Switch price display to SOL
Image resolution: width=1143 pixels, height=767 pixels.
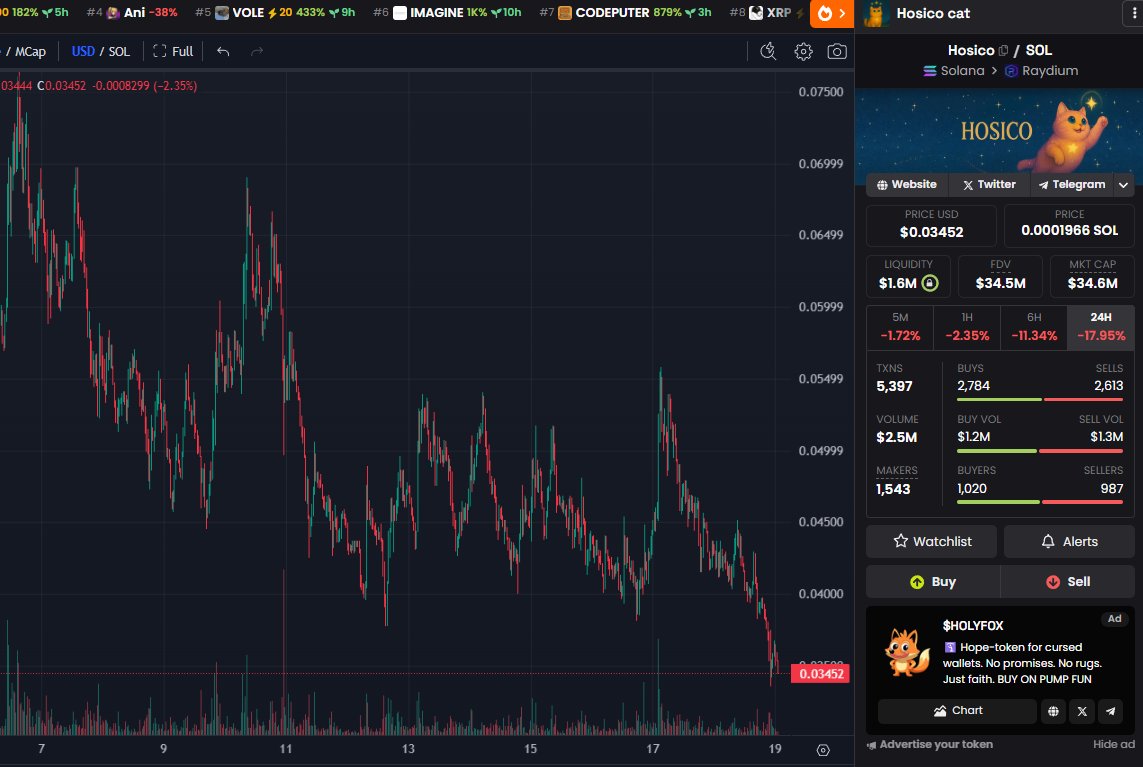pyautogui.click(x=119, y=51)
